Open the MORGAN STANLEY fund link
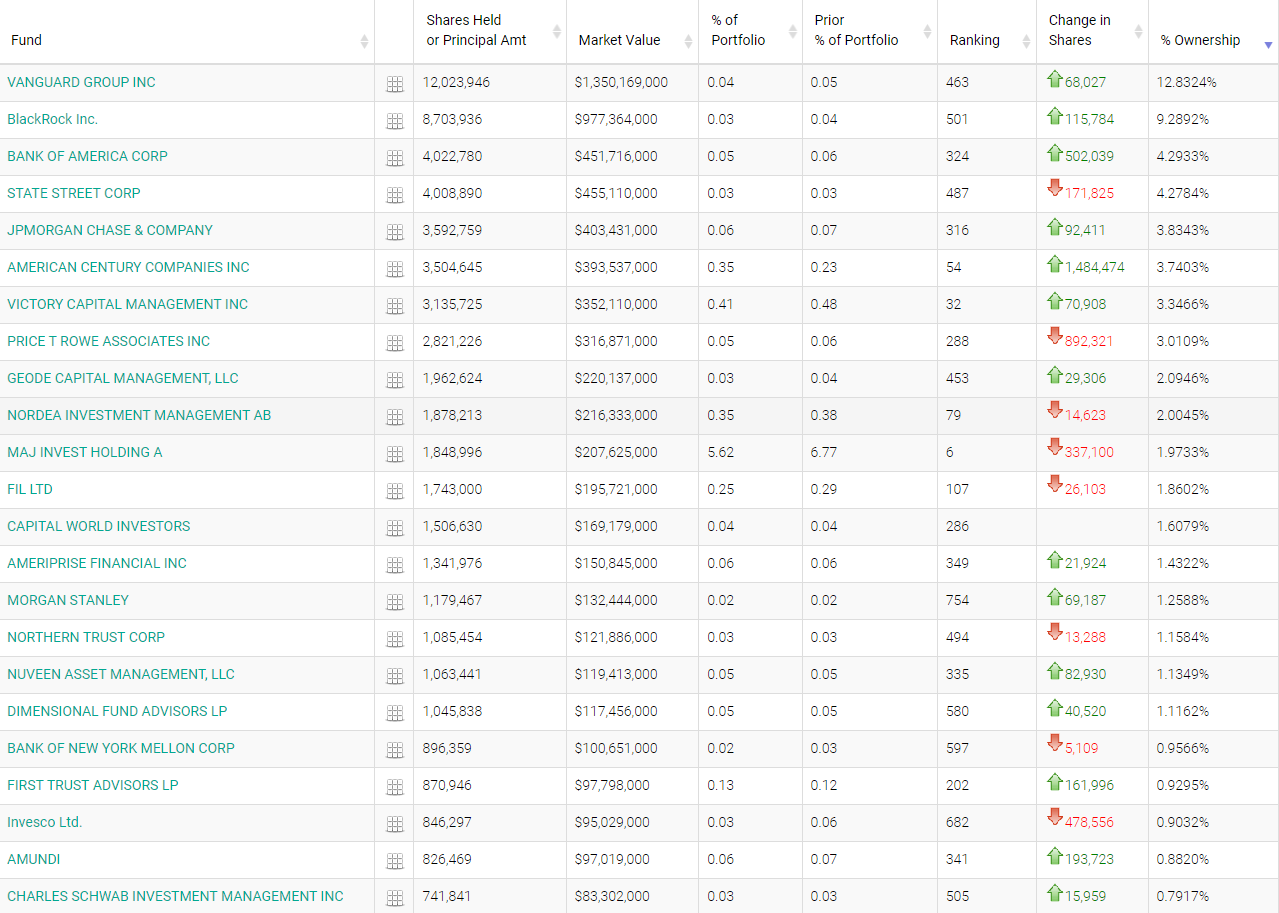This screenshot has height=913, width=1279. point(68,600)
